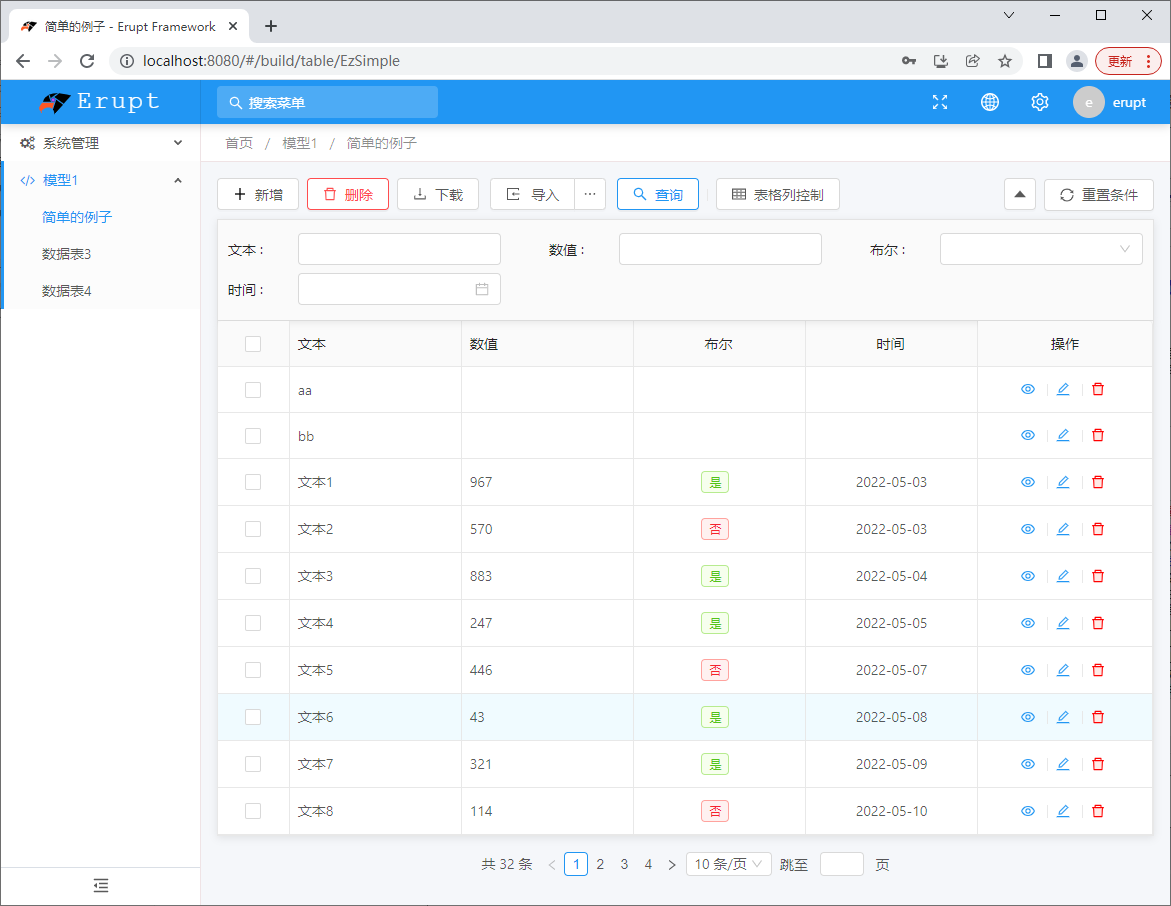The width and height of the screenshot is (1171, 906).
Task: Check the checkbox for row aa
Action: coord(253,390)
